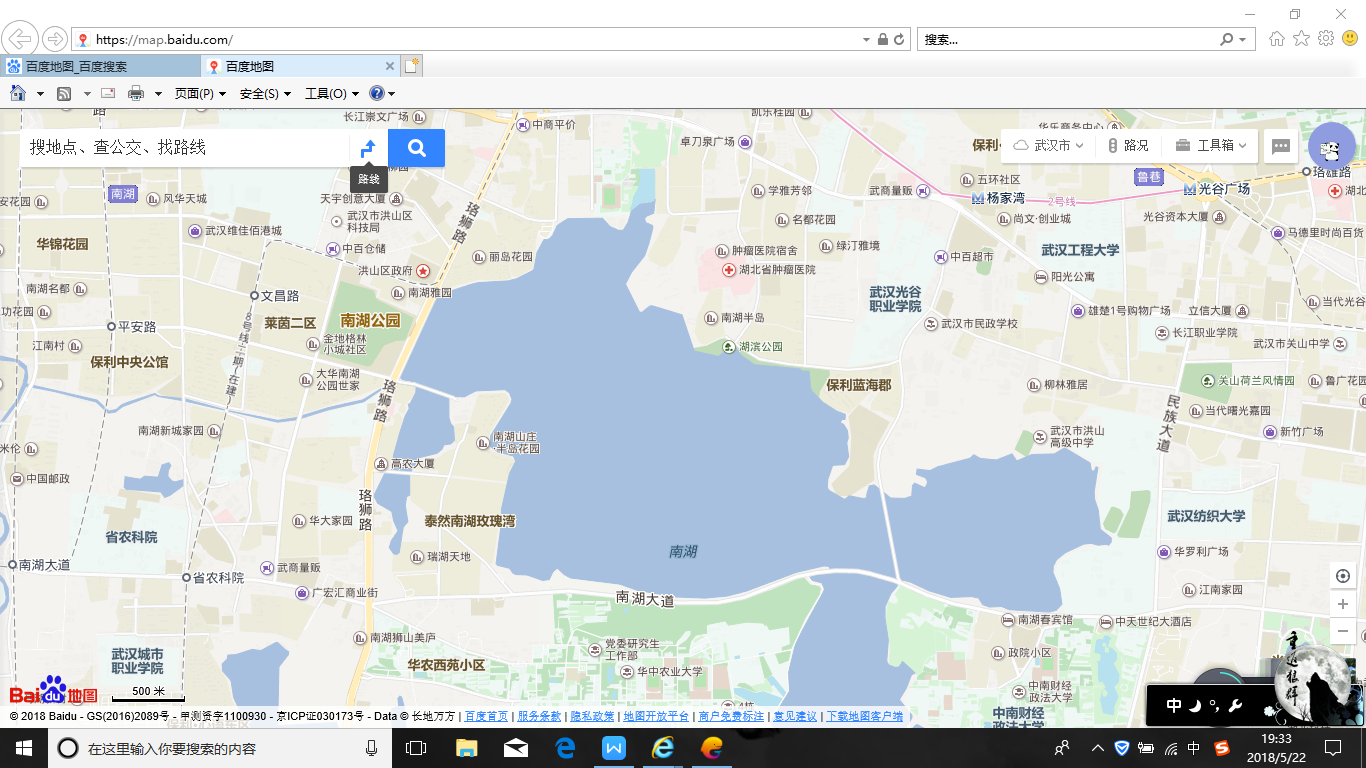Screen dimensions: 1366x768
Task: Click the 光谷广场 metro station marker
Action: tap(1189, 189)
